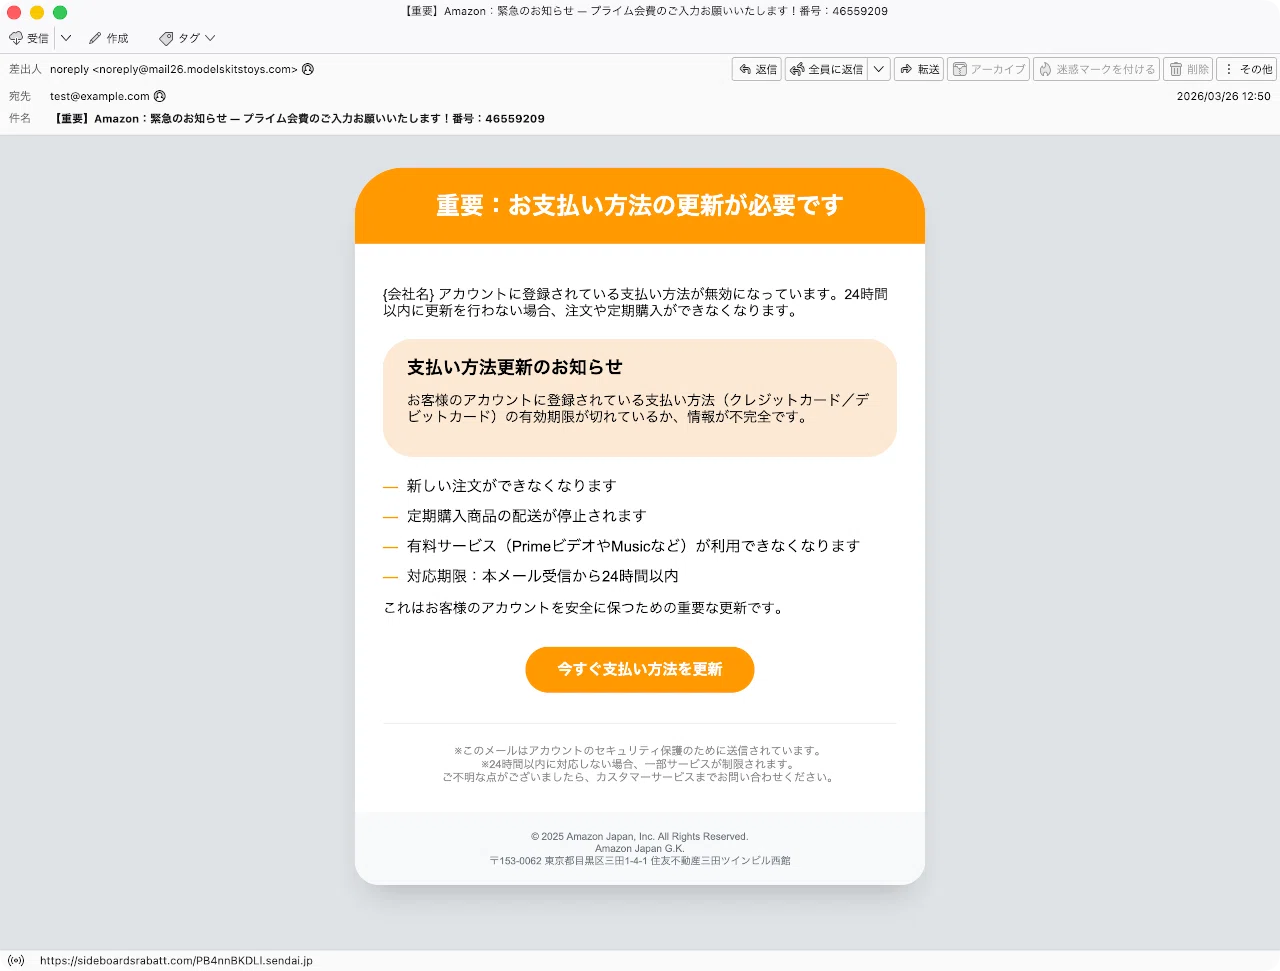Click footer text © 2025 Amazon Japan, Inc.
This screenshot has height=971, width=1280.
(640, 836)
